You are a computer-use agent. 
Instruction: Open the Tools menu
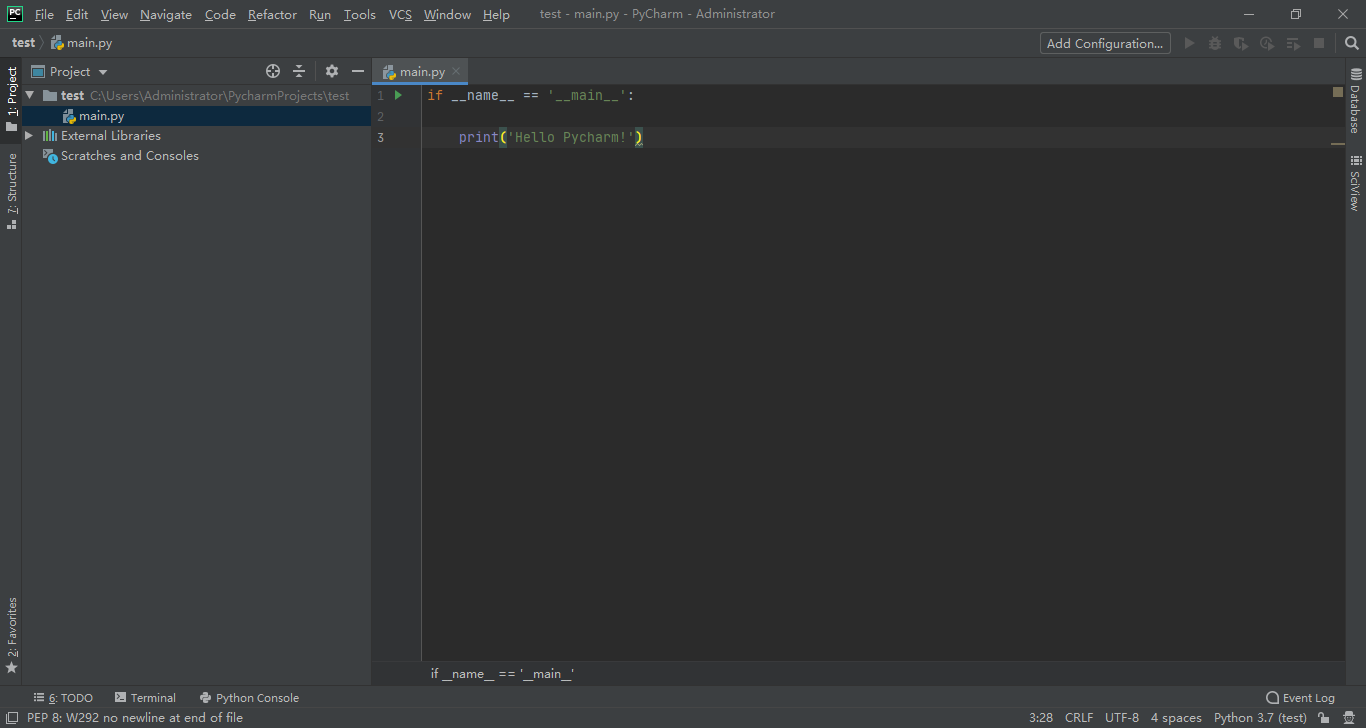pyautogui.click(x=359, y=14)
